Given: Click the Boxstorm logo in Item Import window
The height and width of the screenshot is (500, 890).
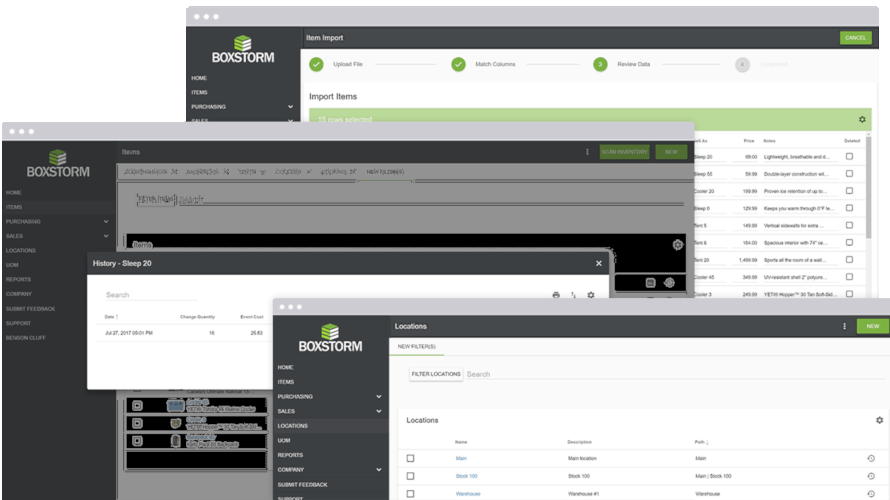Looking at the screenshot, I should (x=243, y=49).
